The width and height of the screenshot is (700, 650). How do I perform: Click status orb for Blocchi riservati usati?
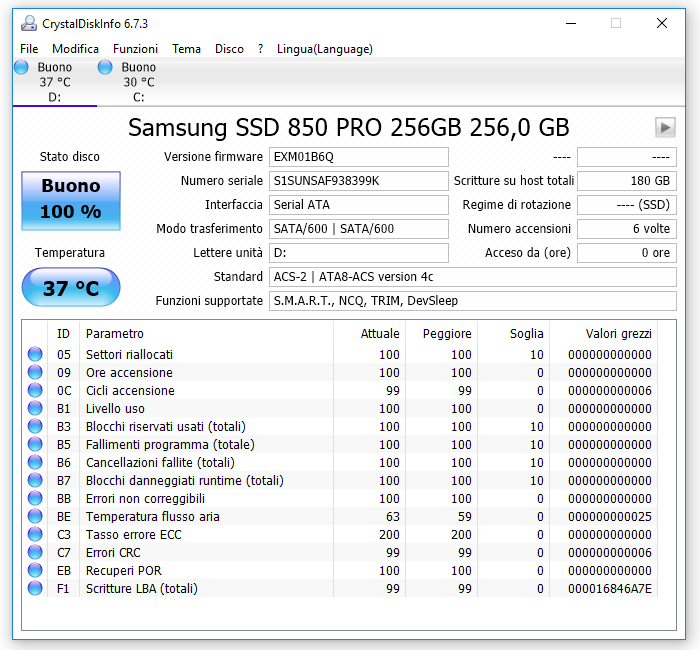coord(35,426)
